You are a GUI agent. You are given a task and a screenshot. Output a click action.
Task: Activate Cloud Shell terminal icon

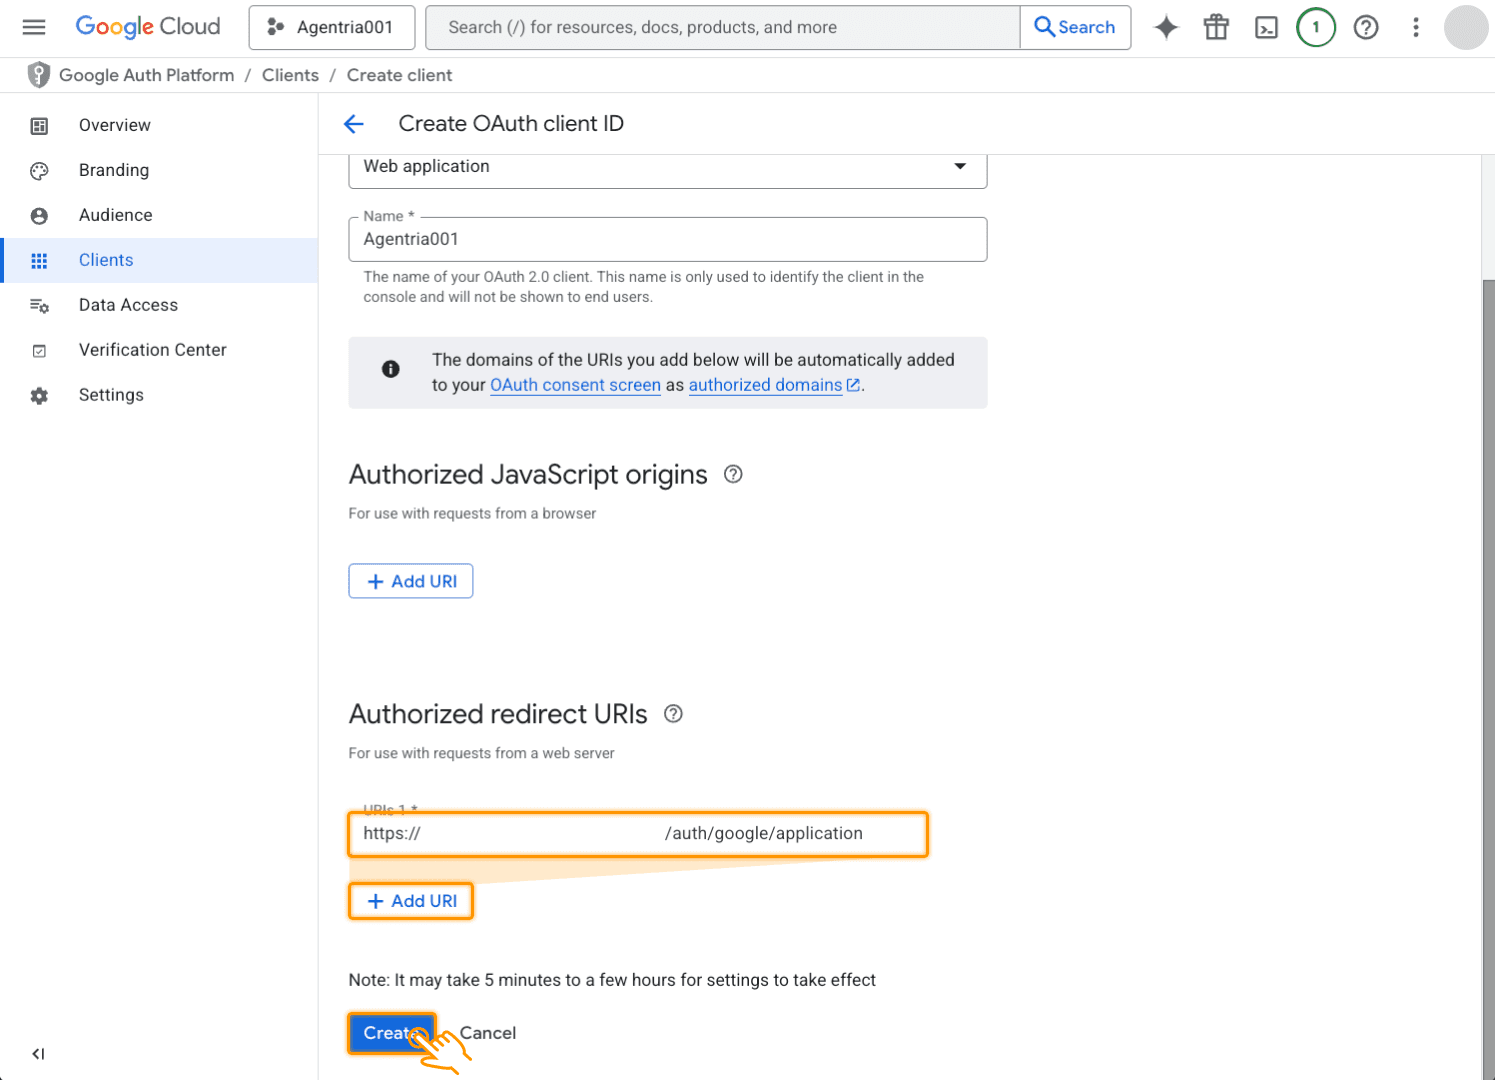(x=1266, y=27)
